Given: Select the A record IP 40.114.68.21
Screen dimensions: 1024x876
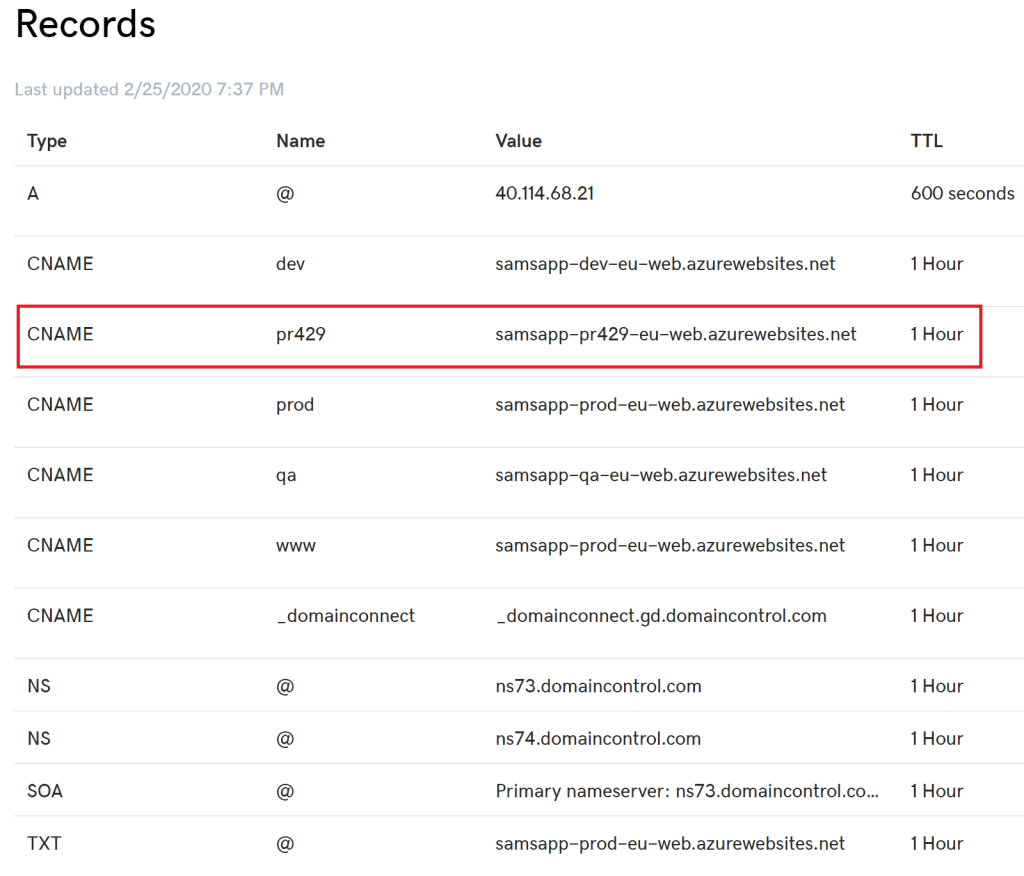Looking at the screenshot, I should click(544, 194).
